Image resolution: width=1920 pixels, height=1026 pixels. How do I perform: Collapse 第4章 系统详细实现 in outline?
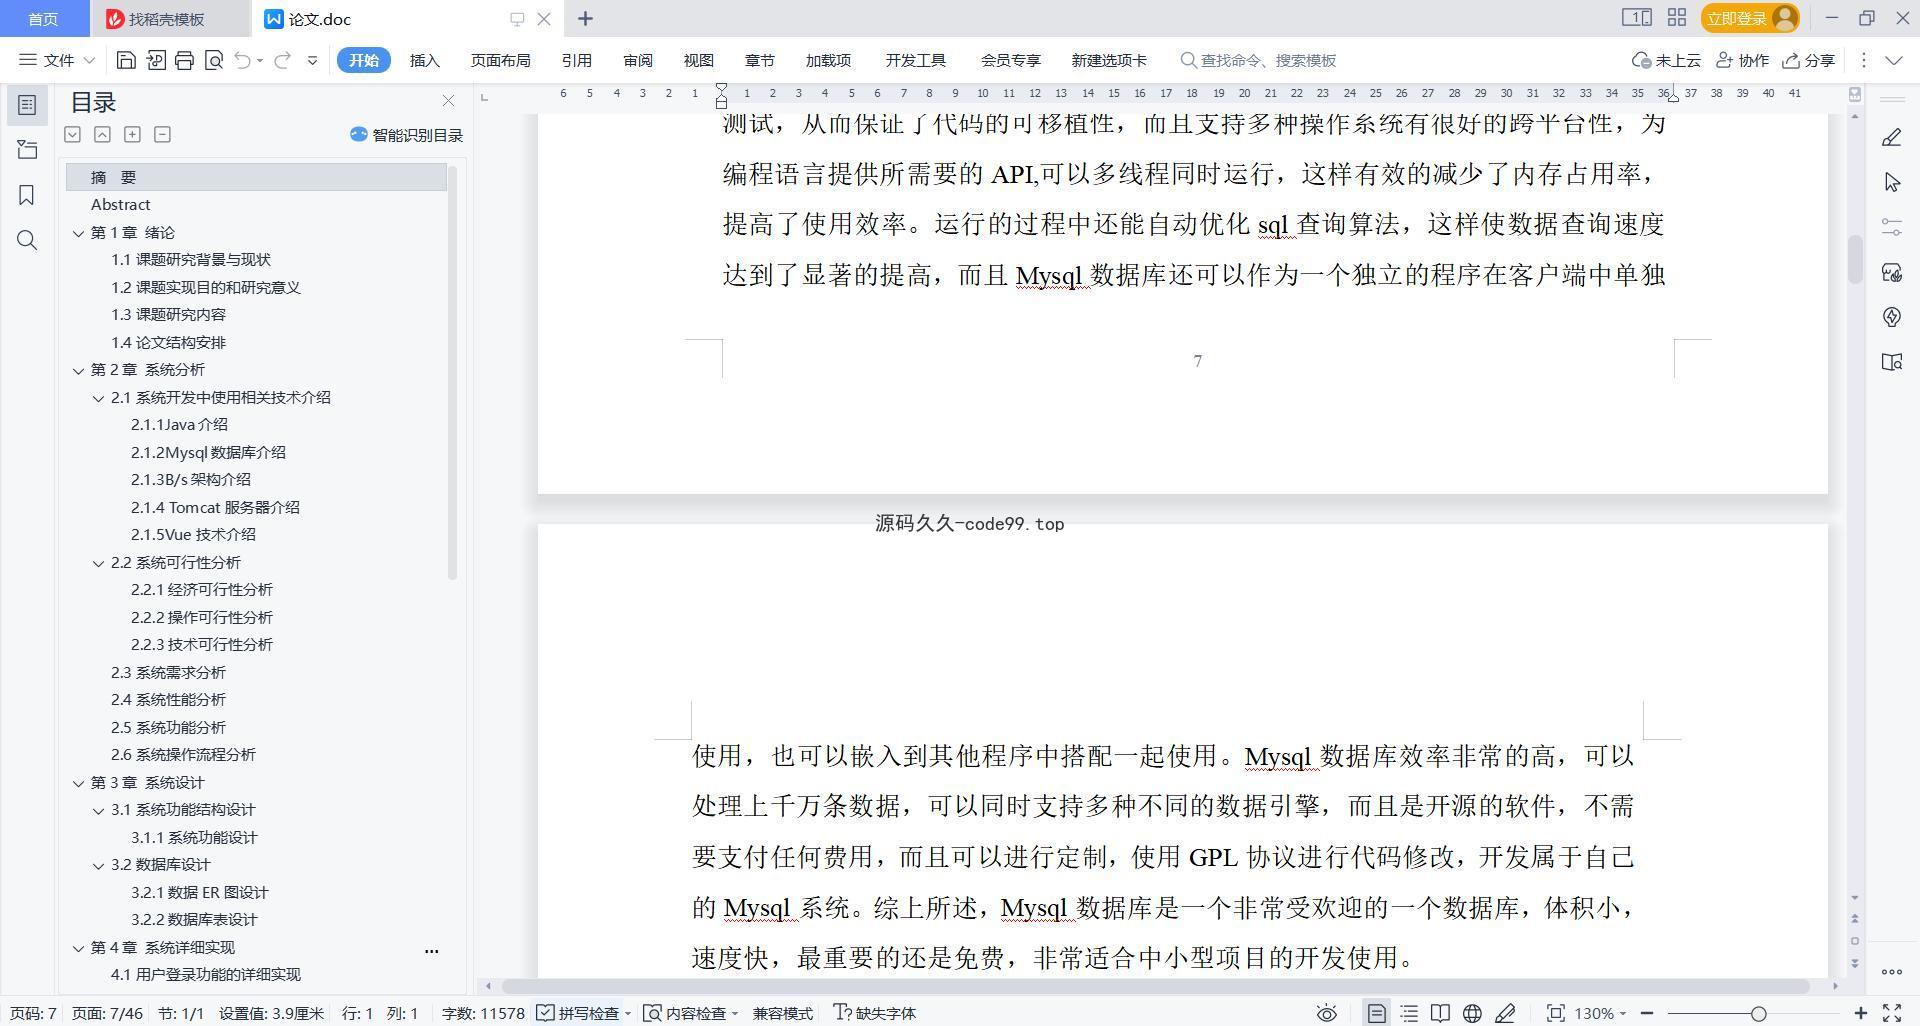[x=78, y=948]
